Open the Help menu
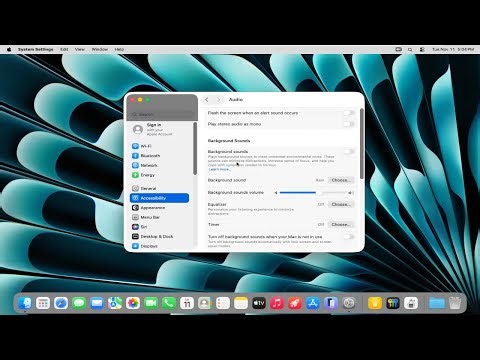This screenshot has width=480, height=360. [x=119, y=49]
